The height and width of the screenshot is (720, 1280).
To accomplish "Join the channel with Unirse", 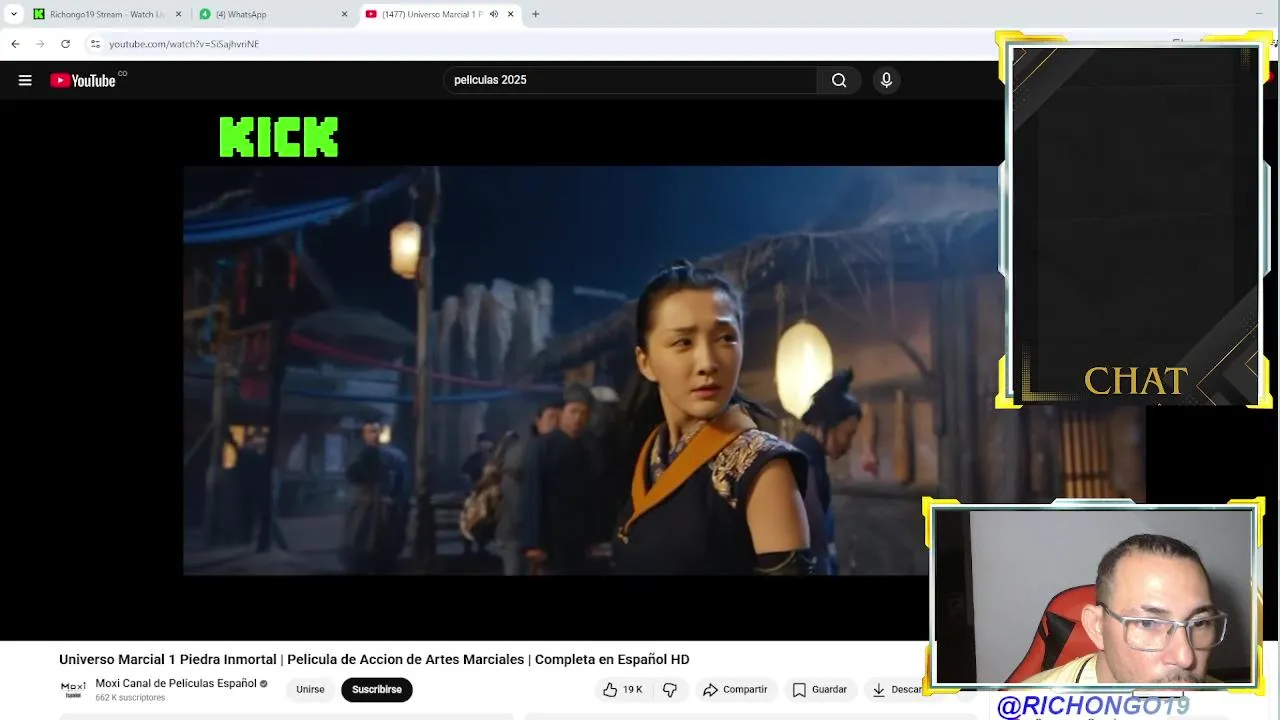I will click(x=310, y=689).
